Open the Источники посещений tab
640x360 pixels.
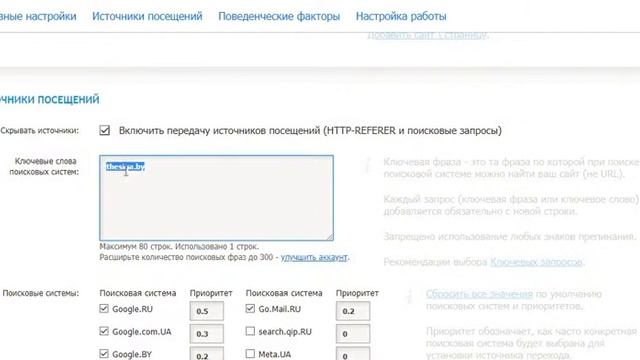[x=147, y=16]
